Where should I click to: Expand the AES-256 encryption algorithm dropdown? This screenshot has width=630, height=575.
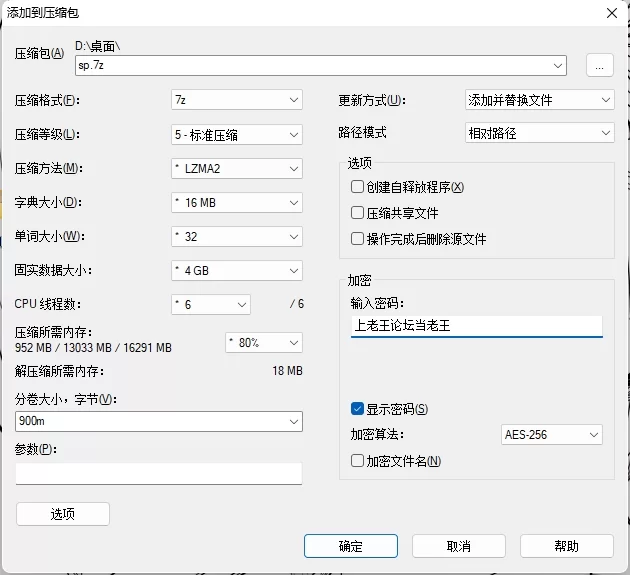[551, 435]
